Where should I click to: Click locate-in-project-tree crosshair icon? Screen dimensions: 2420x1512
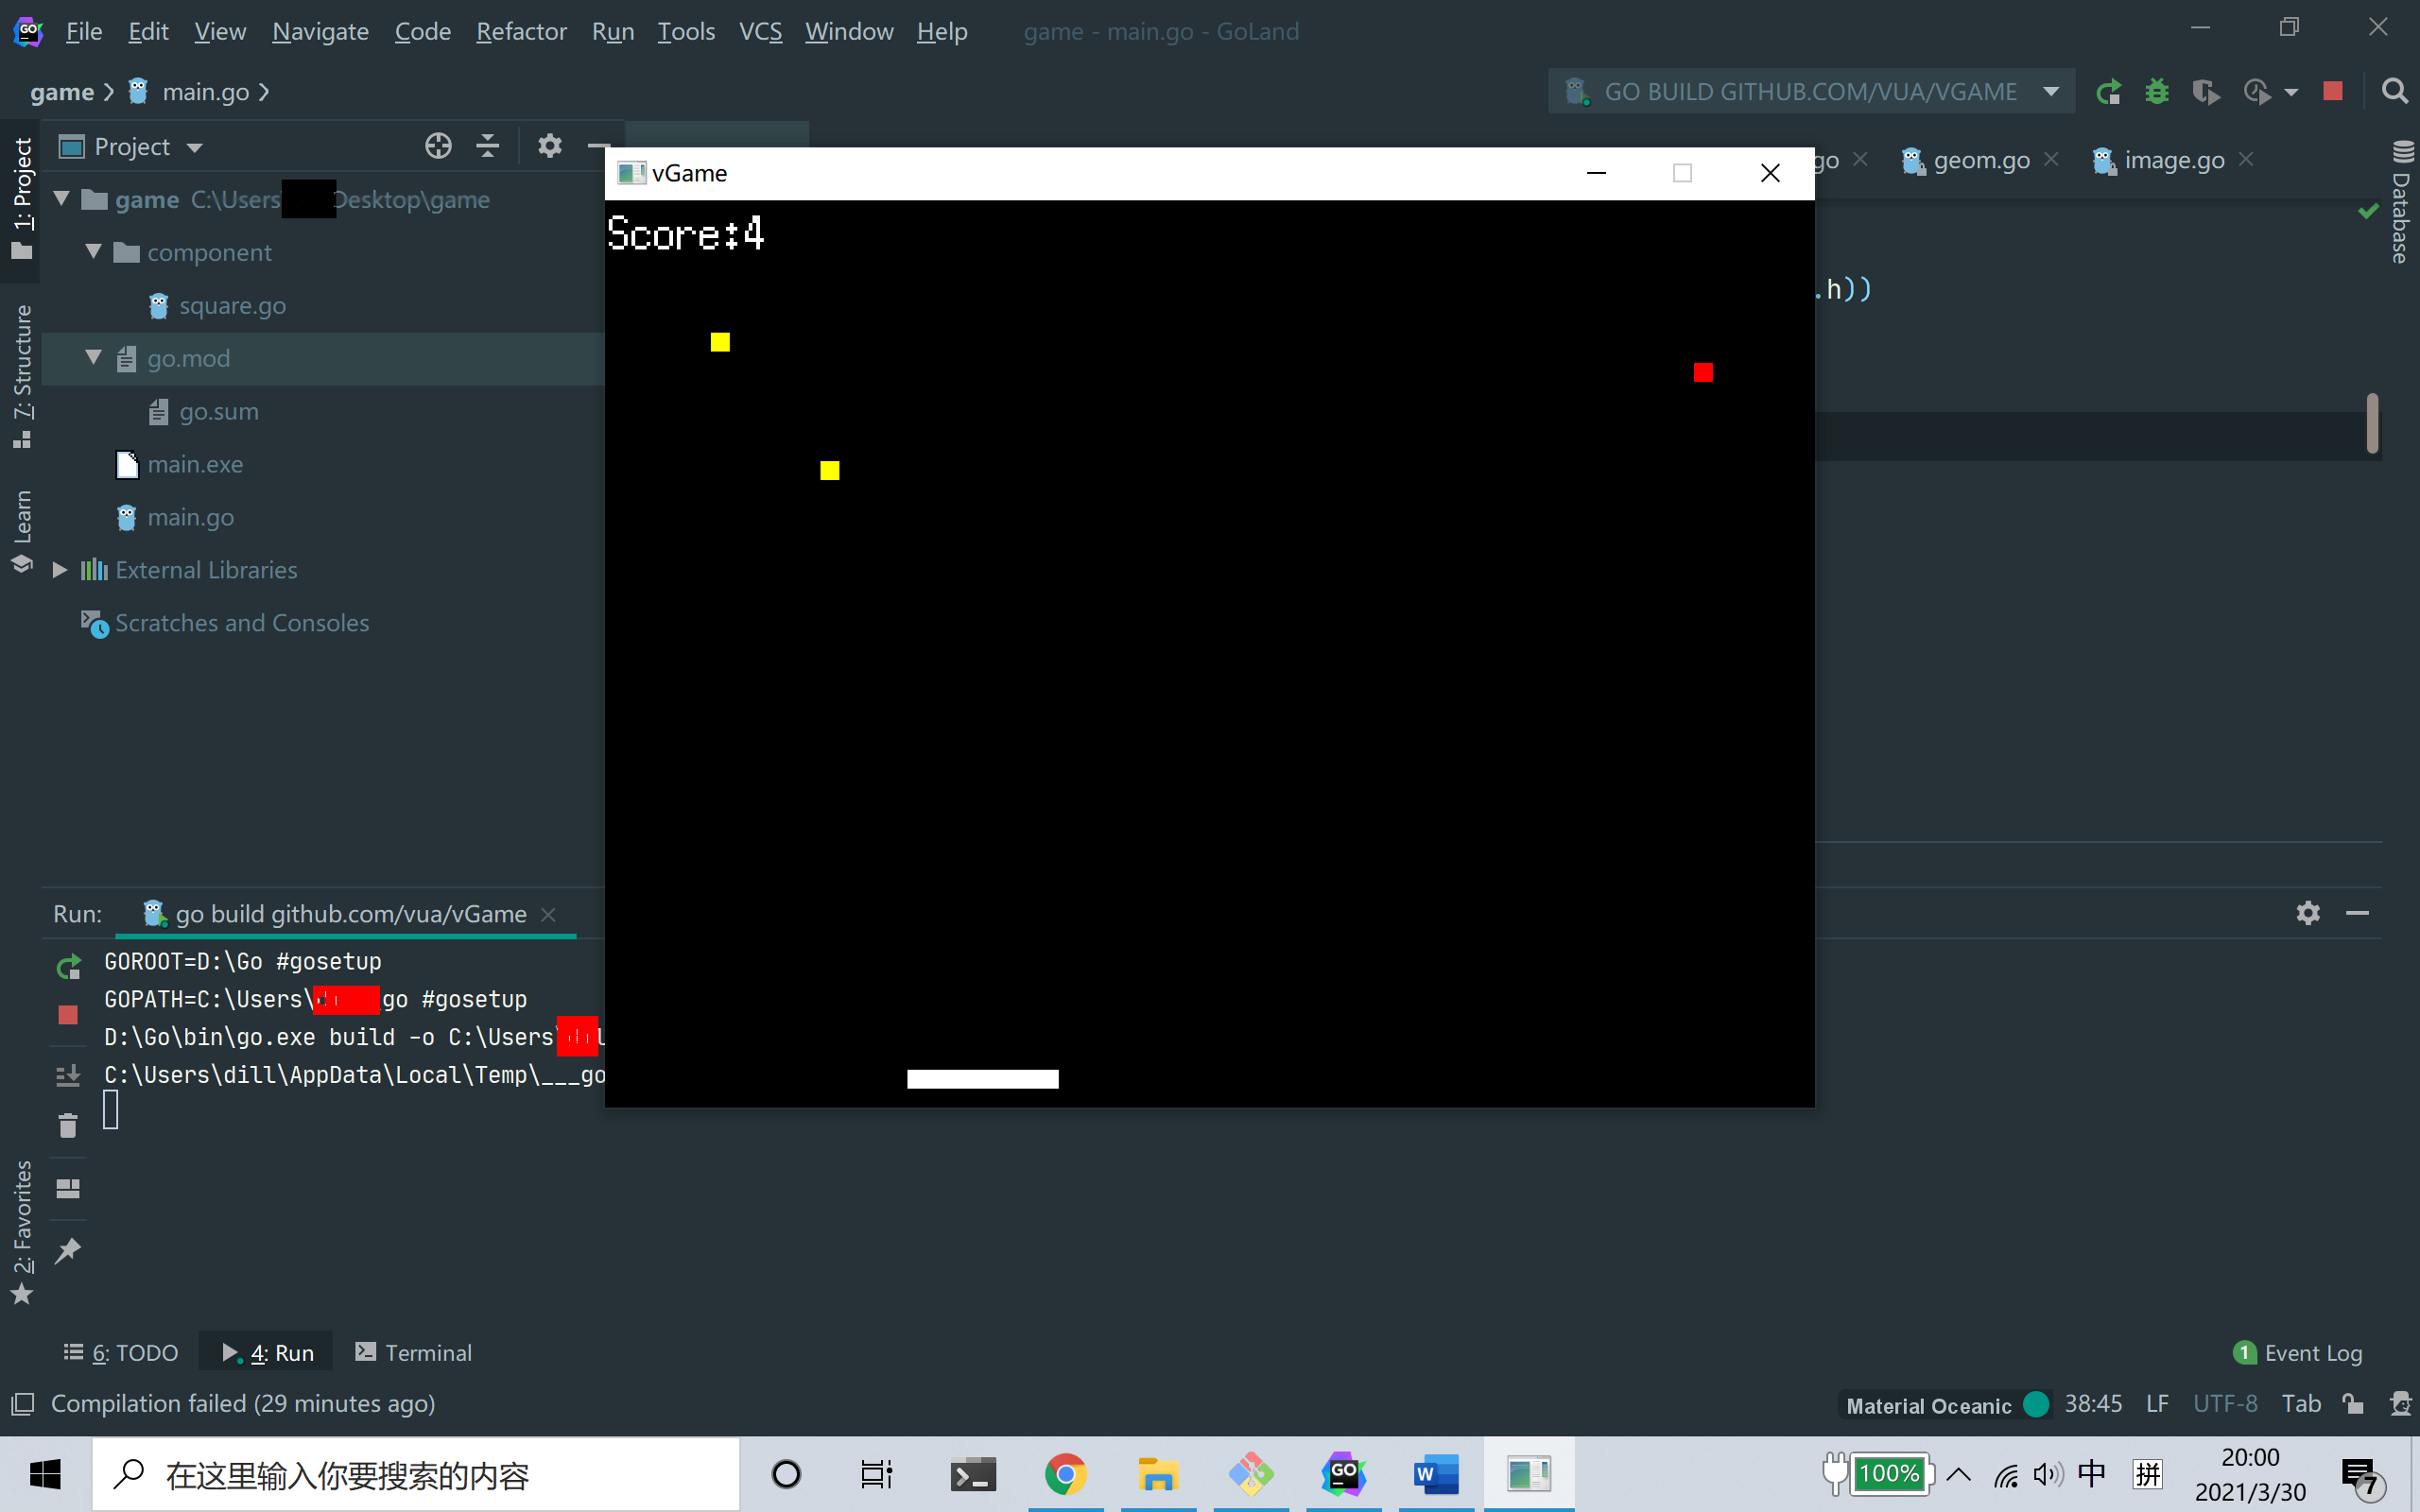pyautogui.click(x=438, y=147)
